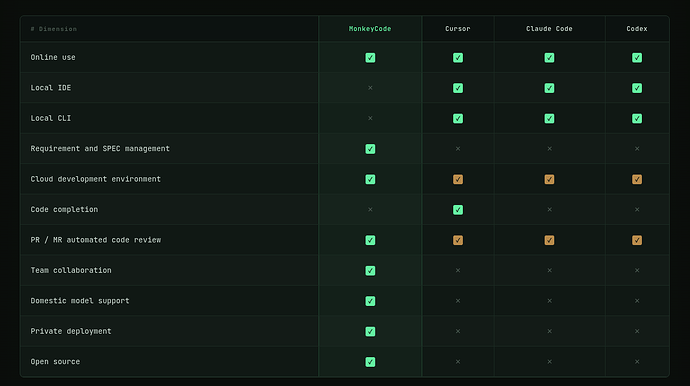690x386 pixels.
Task: Click the 'Local CLI' row label
Action: pos(51,118)
